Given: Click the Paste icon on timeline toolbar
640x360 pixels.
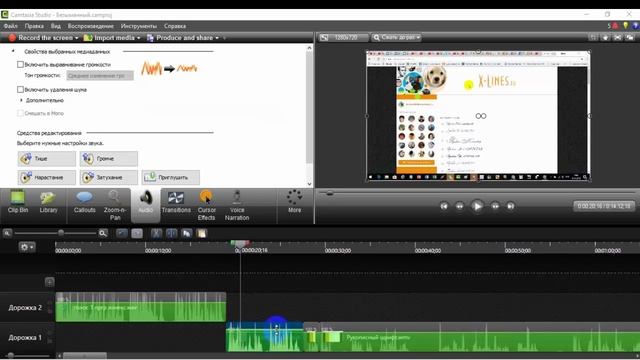Looking at the screenshot, I should (x=202, y=233).
